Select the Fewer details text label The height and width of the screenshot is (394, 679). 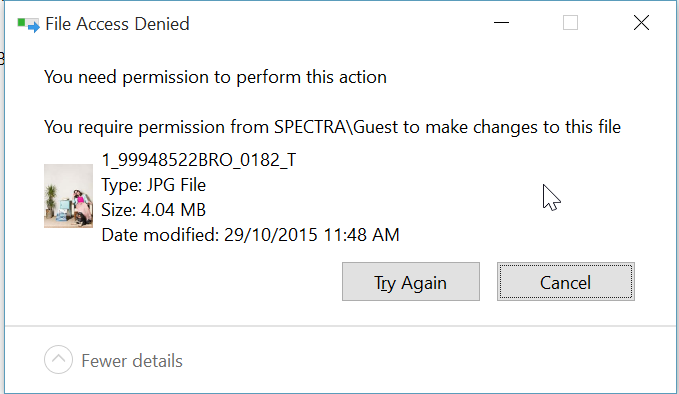(x=132, y=361)
